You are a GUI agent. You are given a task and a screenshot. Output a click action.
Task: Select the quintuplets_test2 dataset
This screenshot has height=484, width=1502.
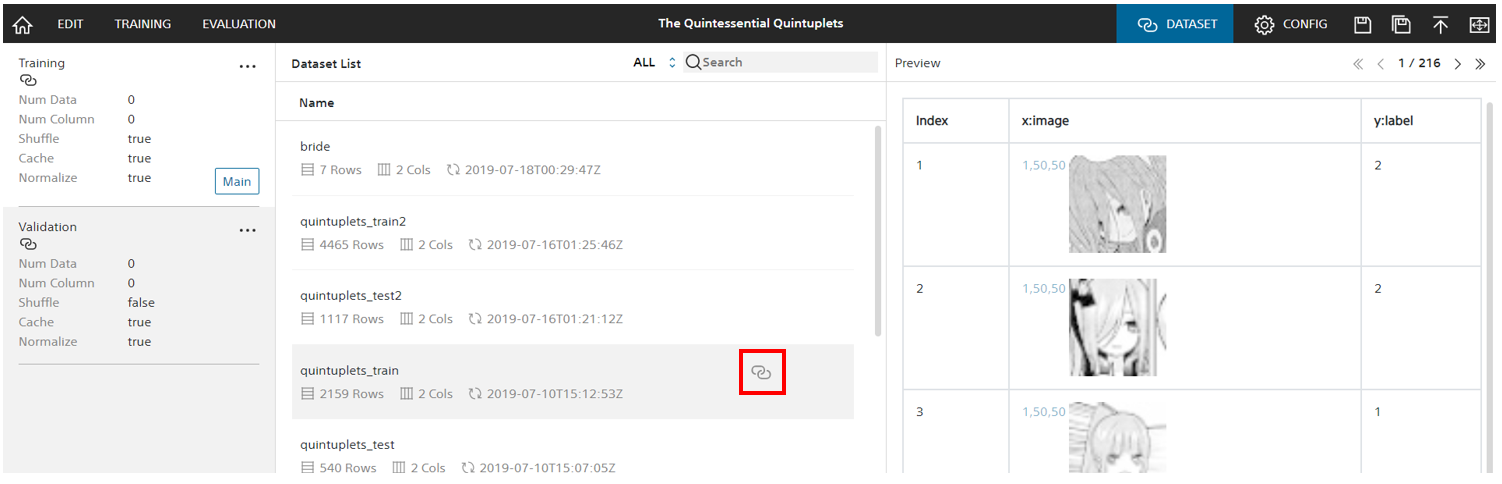pyautogui.click(x=572, y=307)
